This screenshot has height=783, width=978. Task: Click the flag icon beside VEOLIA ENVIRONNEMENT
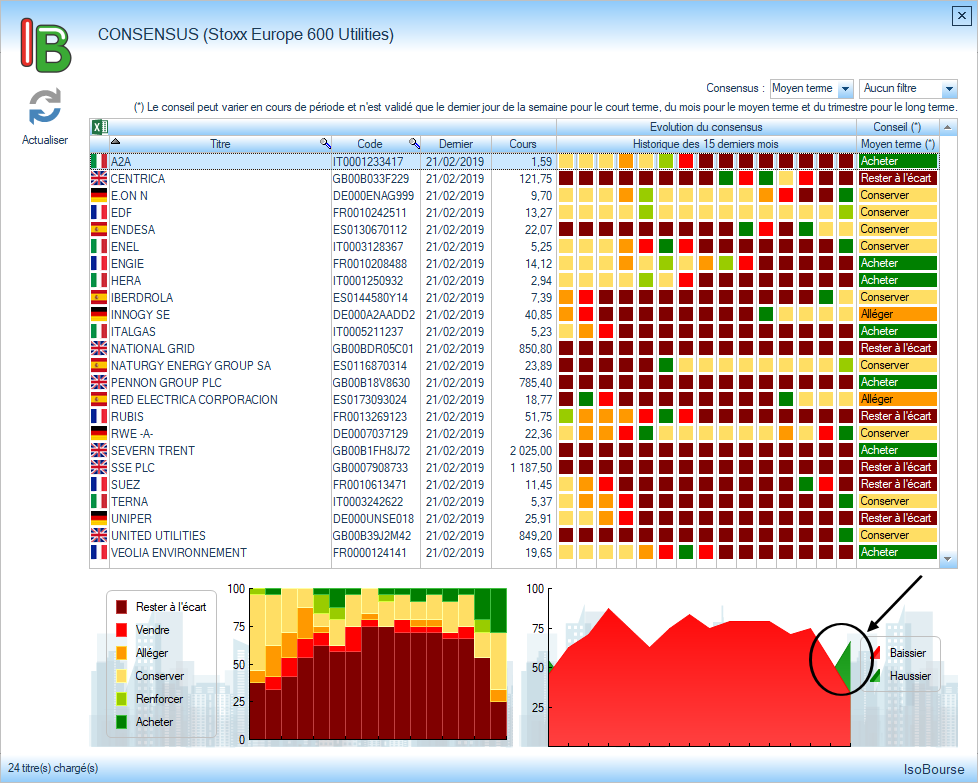pyautogui.click(x=99, y=553)
